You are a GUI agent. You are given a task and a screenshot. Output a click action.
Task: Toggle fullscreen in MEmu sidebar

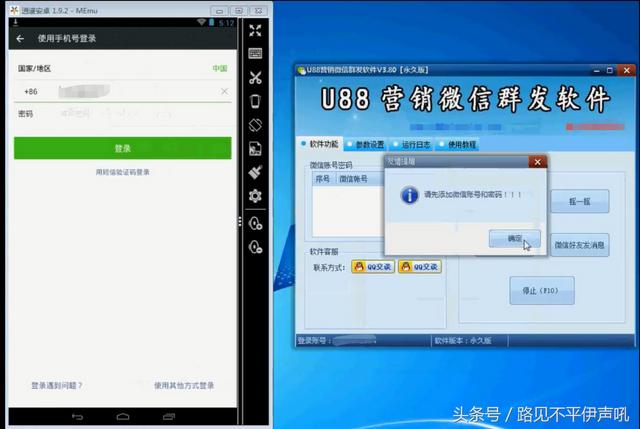[x=255, y=30]
